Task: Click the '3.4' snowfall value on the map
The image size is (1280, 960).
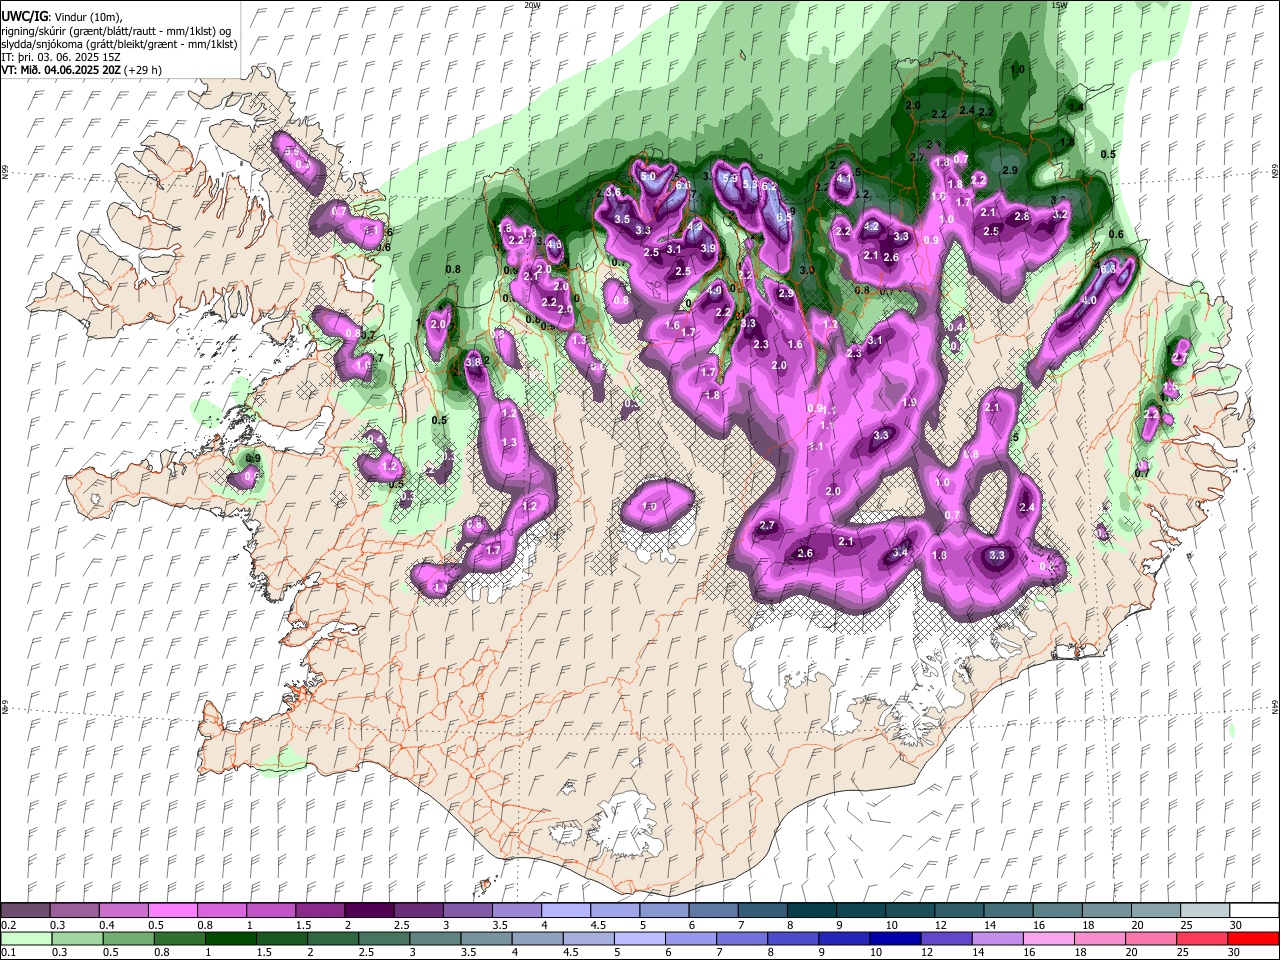Action: point(900,552)
